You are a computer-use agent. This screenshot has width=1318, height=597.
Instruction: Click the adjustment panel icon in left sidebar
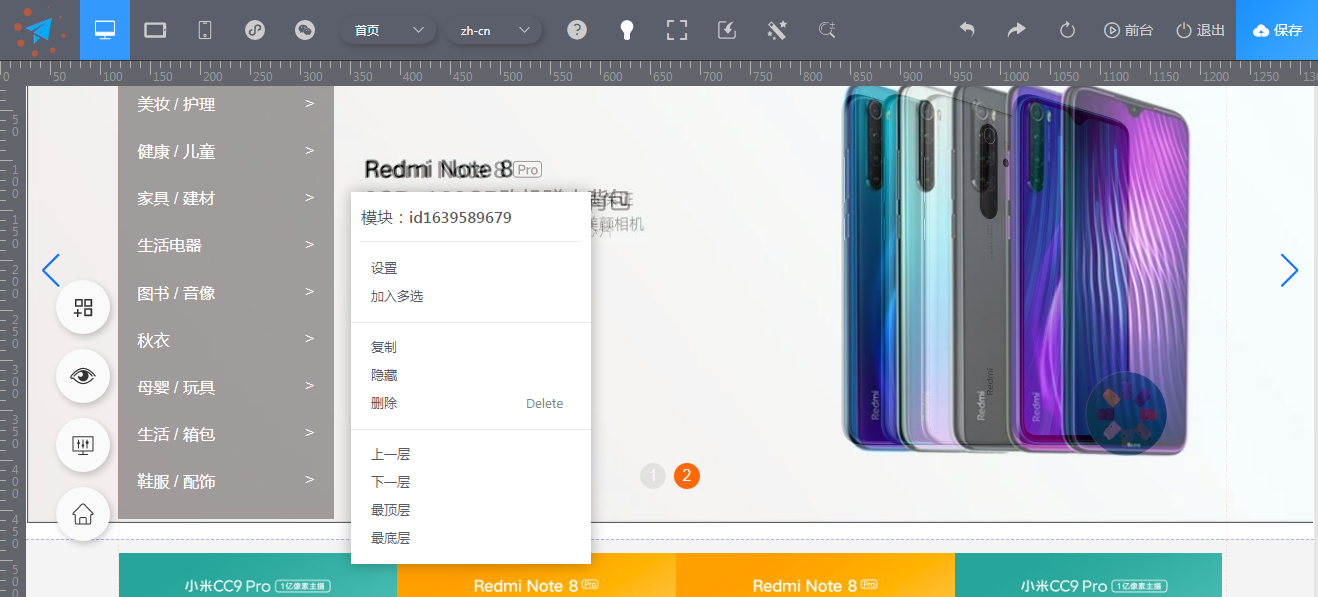coord(83,445)
